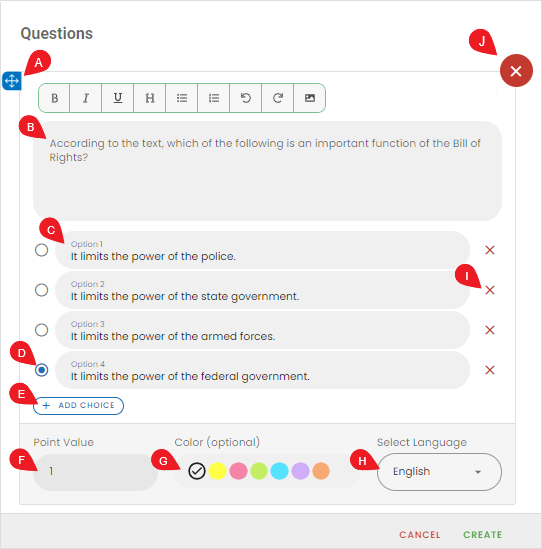Click the blue move handle icon
Screen dimensions: 542x549
(12, 81)
